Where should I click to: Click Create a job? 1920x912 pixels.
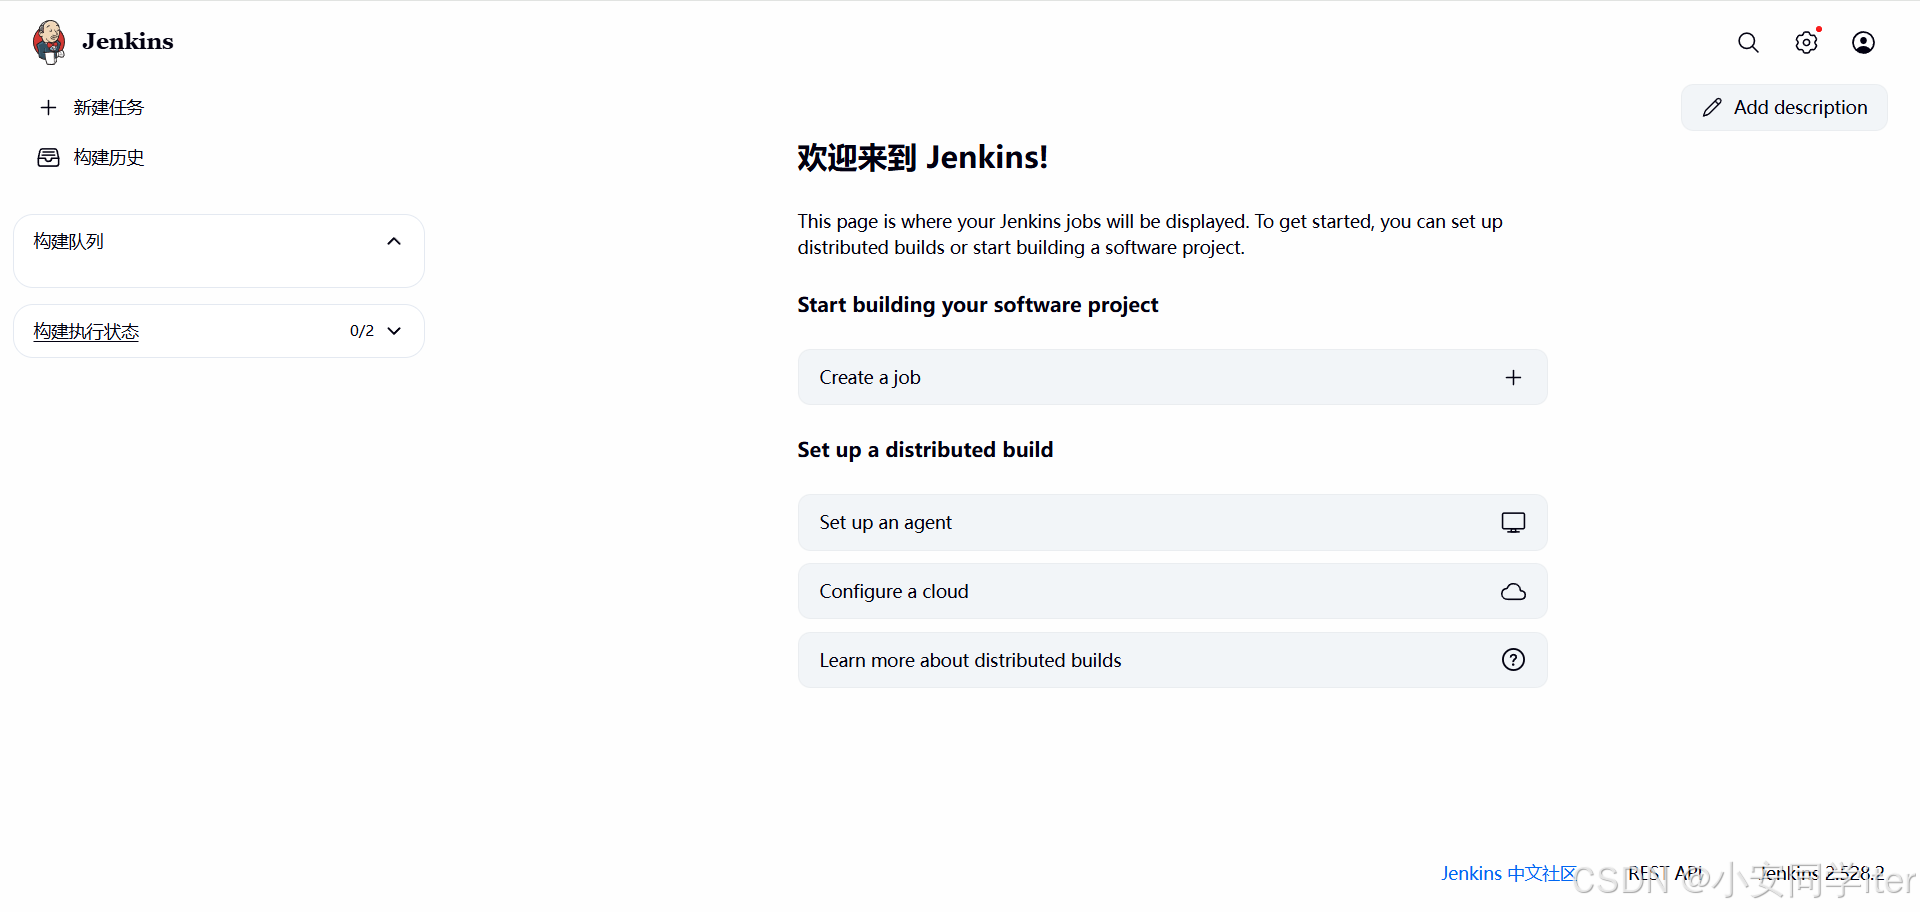(1172, 377)
